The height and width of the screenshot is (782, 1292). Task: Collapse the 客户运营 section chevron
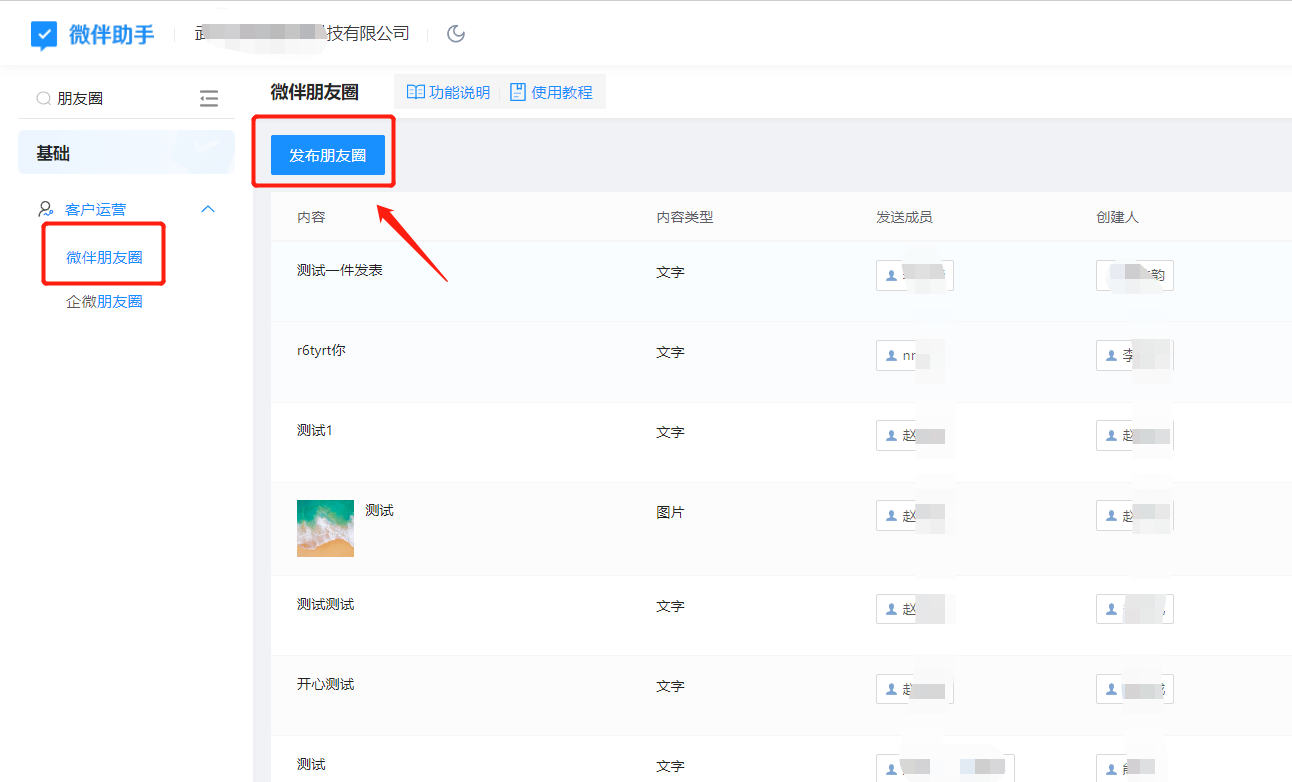click(208, 209)
